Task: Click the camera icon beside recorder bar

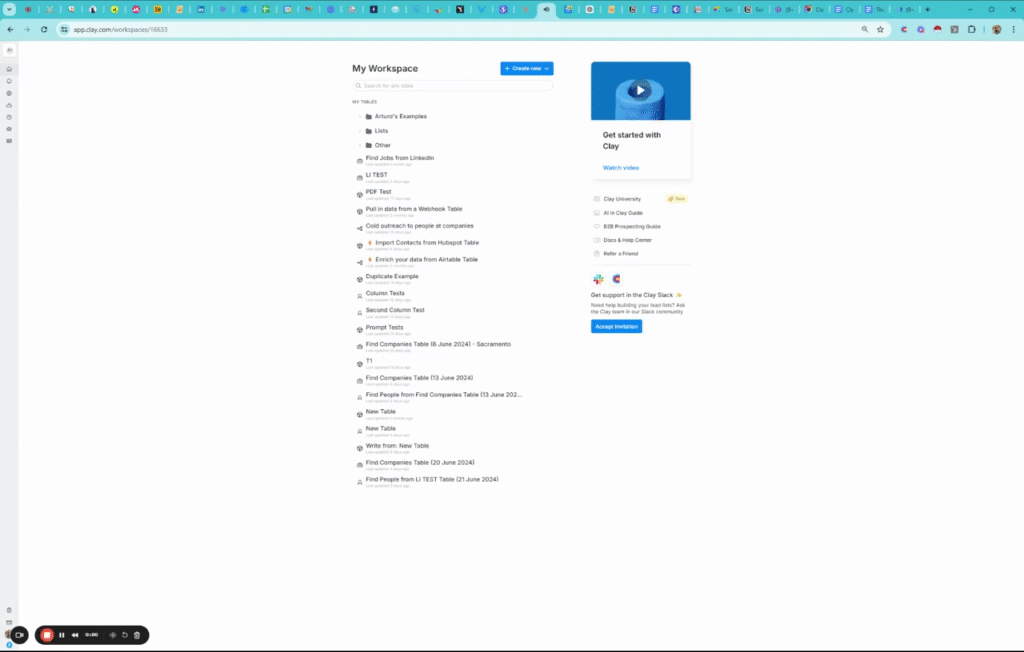Action: click(19, 635)
